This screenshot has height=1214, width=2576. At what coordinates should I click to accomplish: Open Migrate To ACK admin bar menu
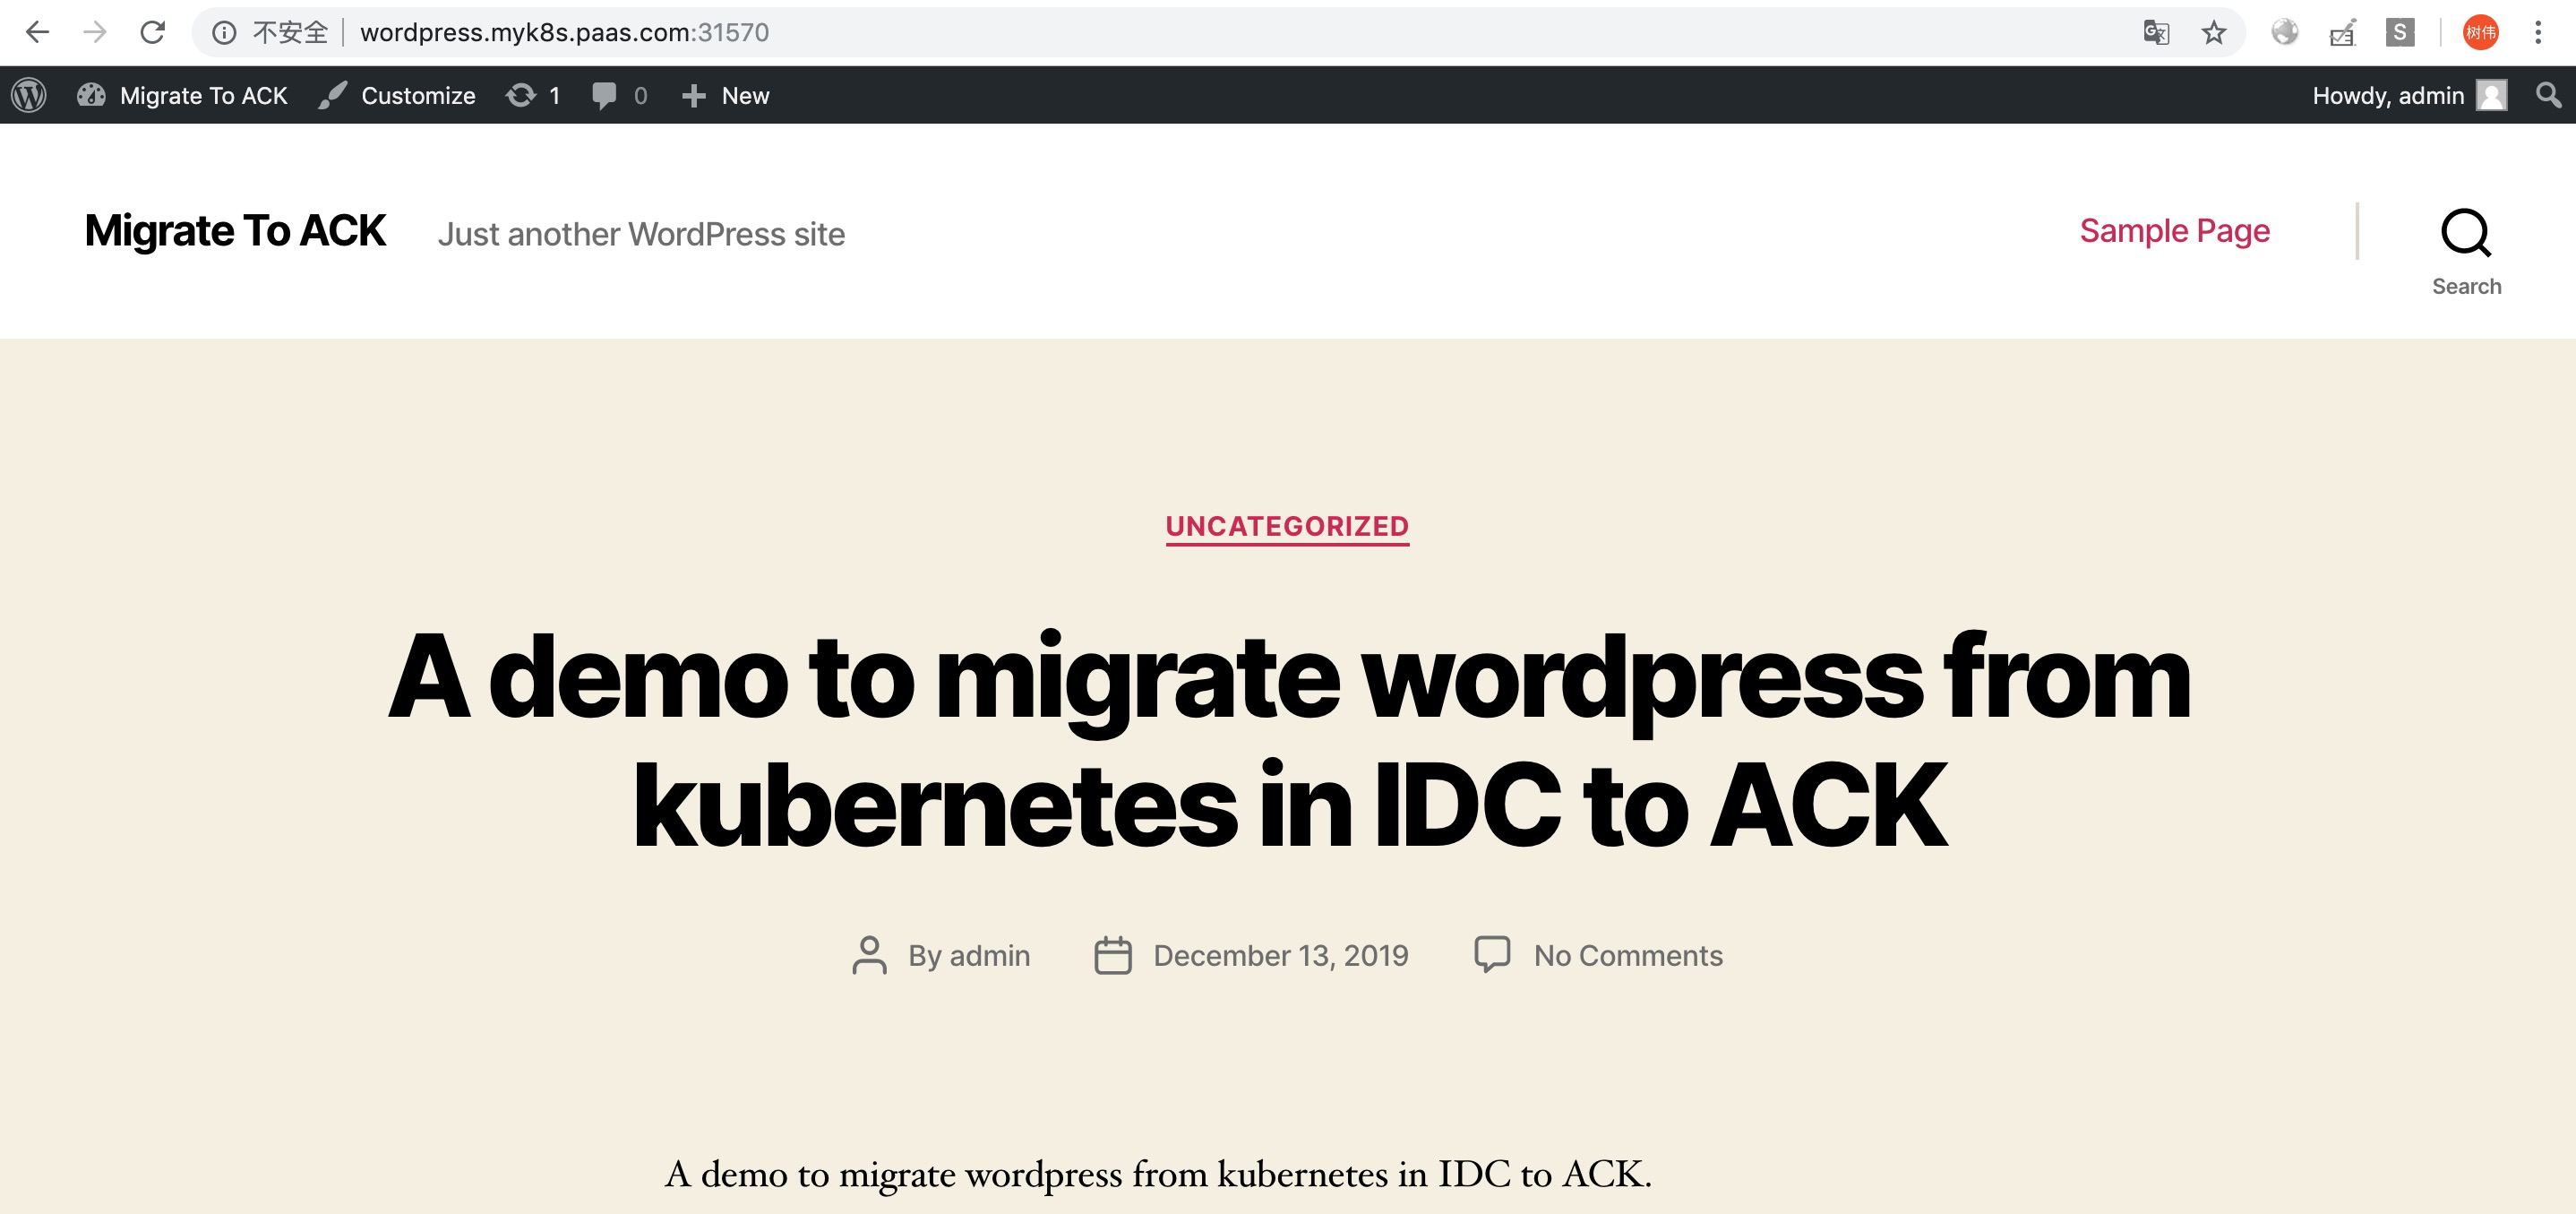tap(204, 96)
